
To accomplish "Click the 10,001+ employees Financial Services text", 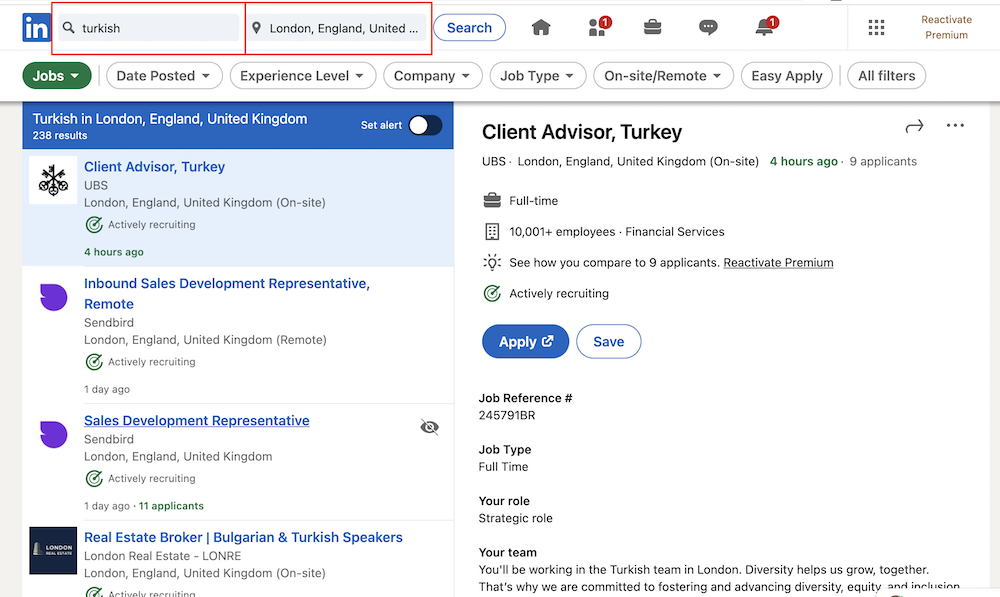I will click(x=617, y=232).
